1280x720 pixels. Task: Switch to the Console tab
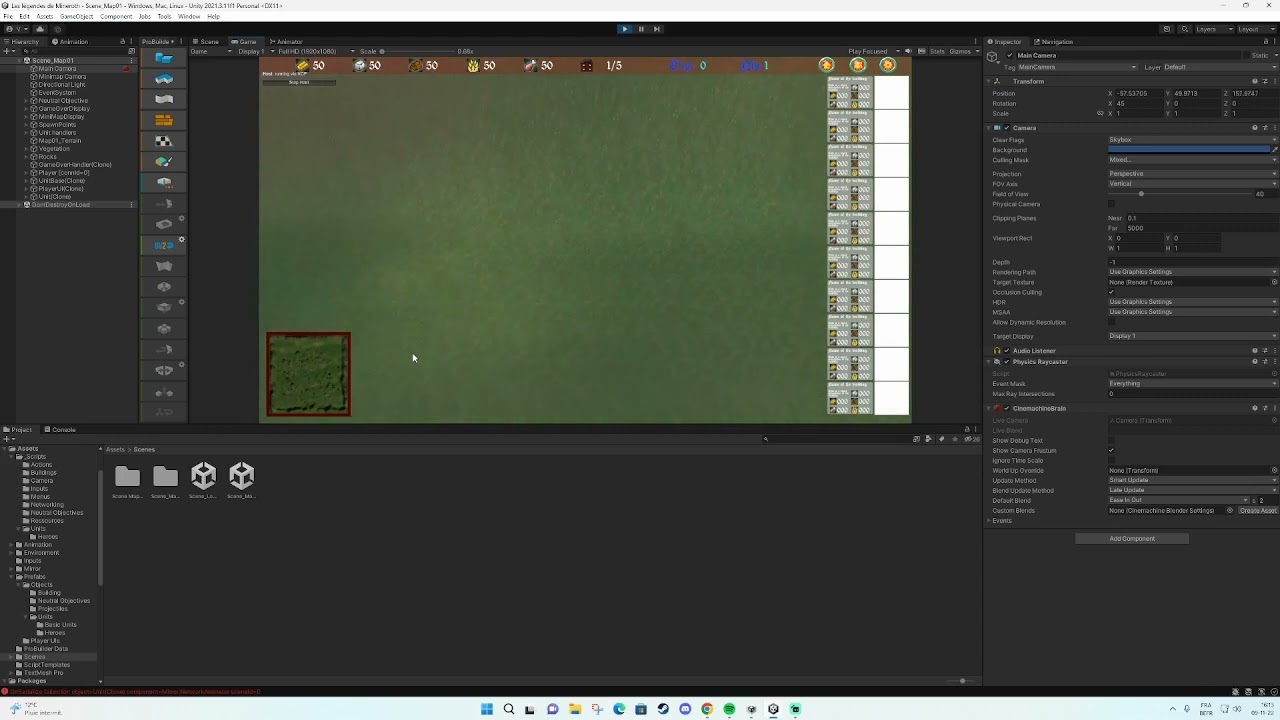61,430
